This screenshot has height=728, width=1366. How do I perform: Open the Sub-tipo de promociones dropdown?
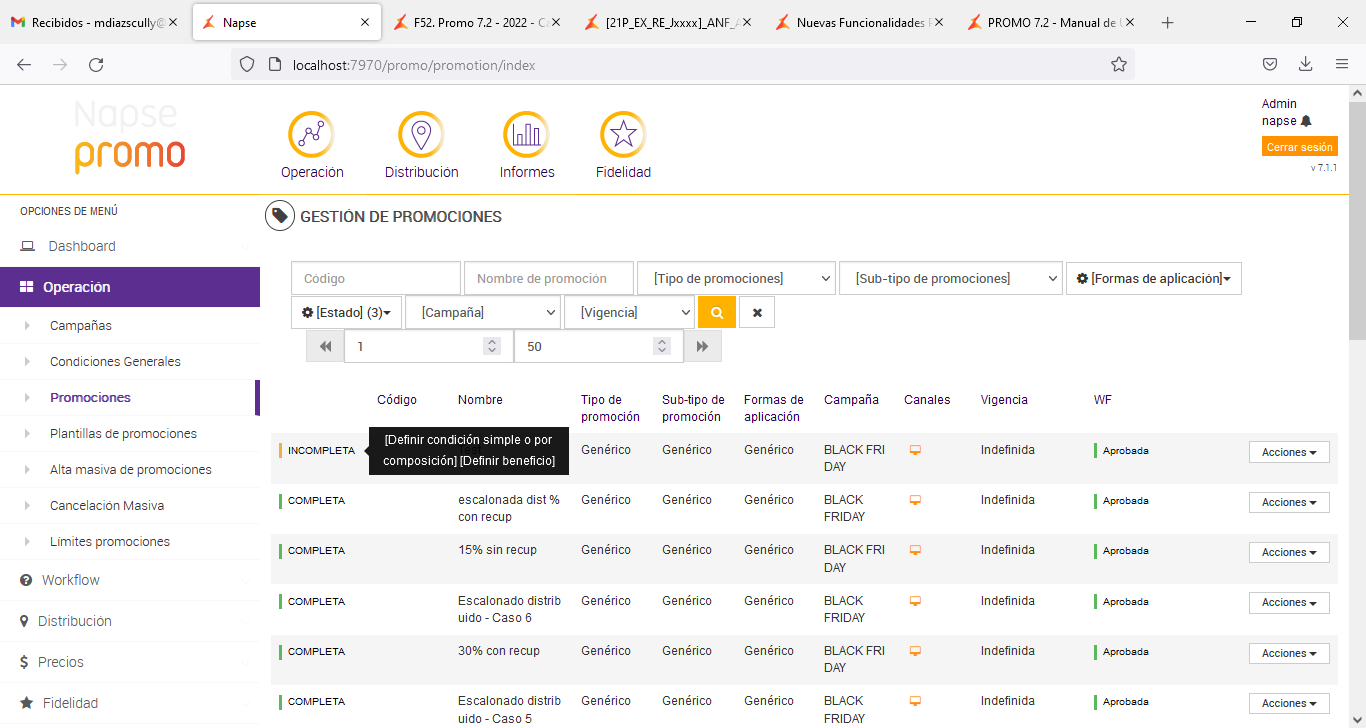tap(950, 278)
